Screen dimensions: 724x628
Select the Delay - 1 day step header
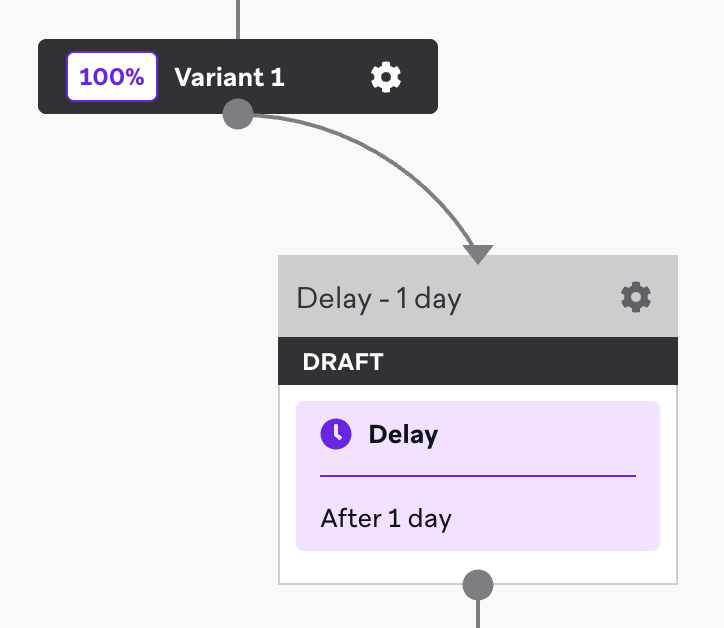(478, 296)
